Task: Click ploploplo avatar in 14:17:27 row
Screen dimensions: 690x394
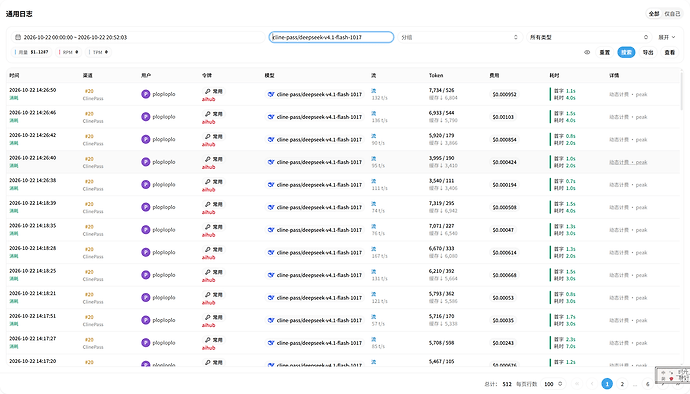Action: point(146,342)
